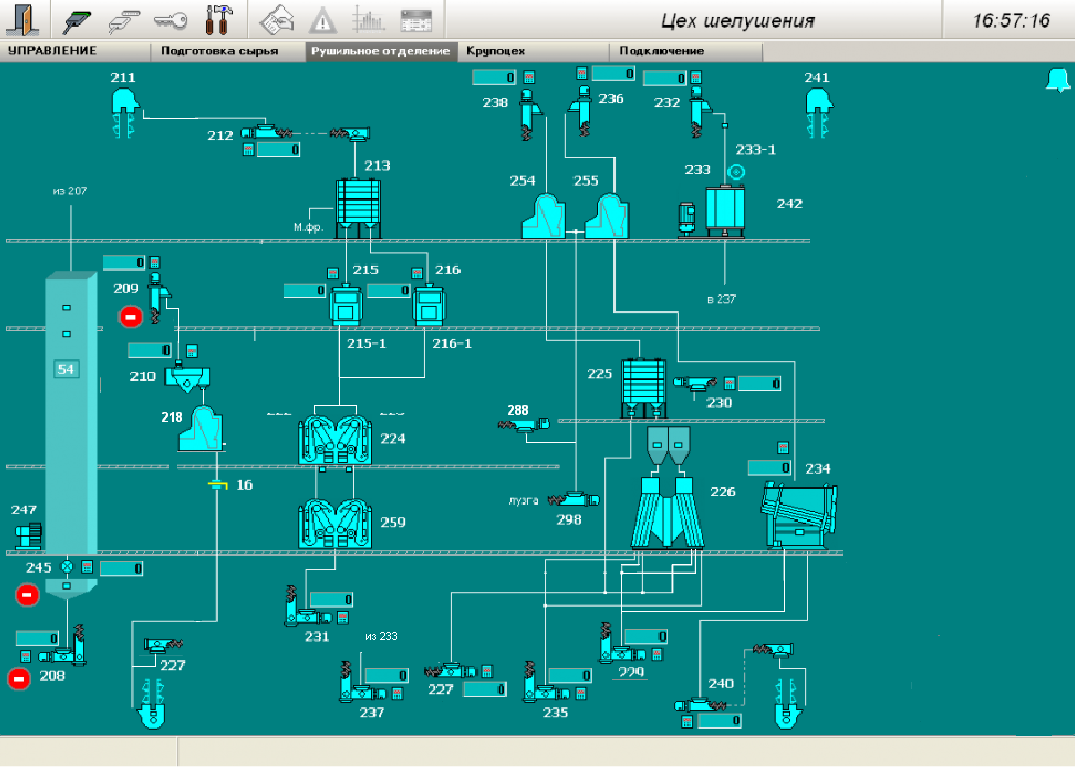
Task: Click the green connect plug icon
Action: pyautogui.click(x=79, y=19)
